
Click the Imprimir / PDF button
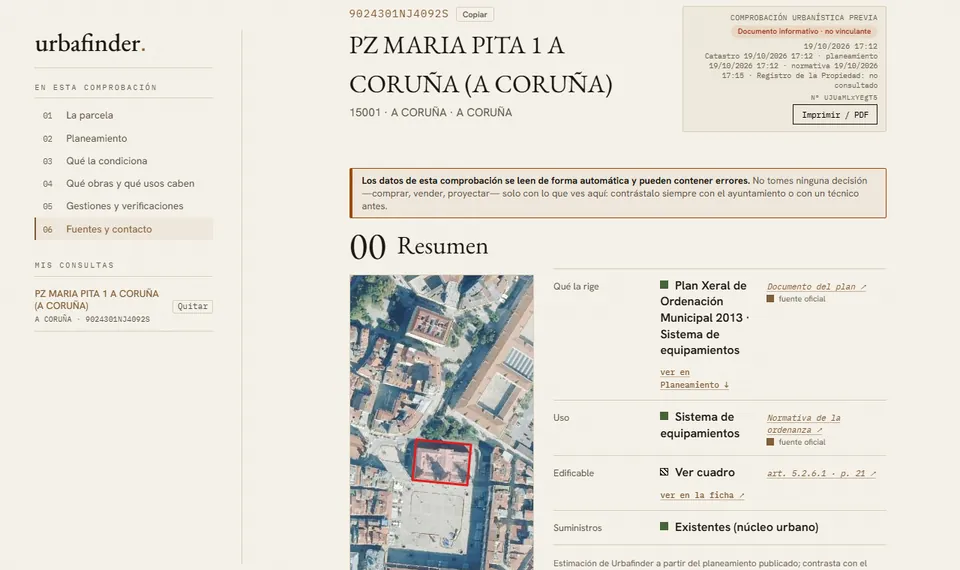coord(834,114)
